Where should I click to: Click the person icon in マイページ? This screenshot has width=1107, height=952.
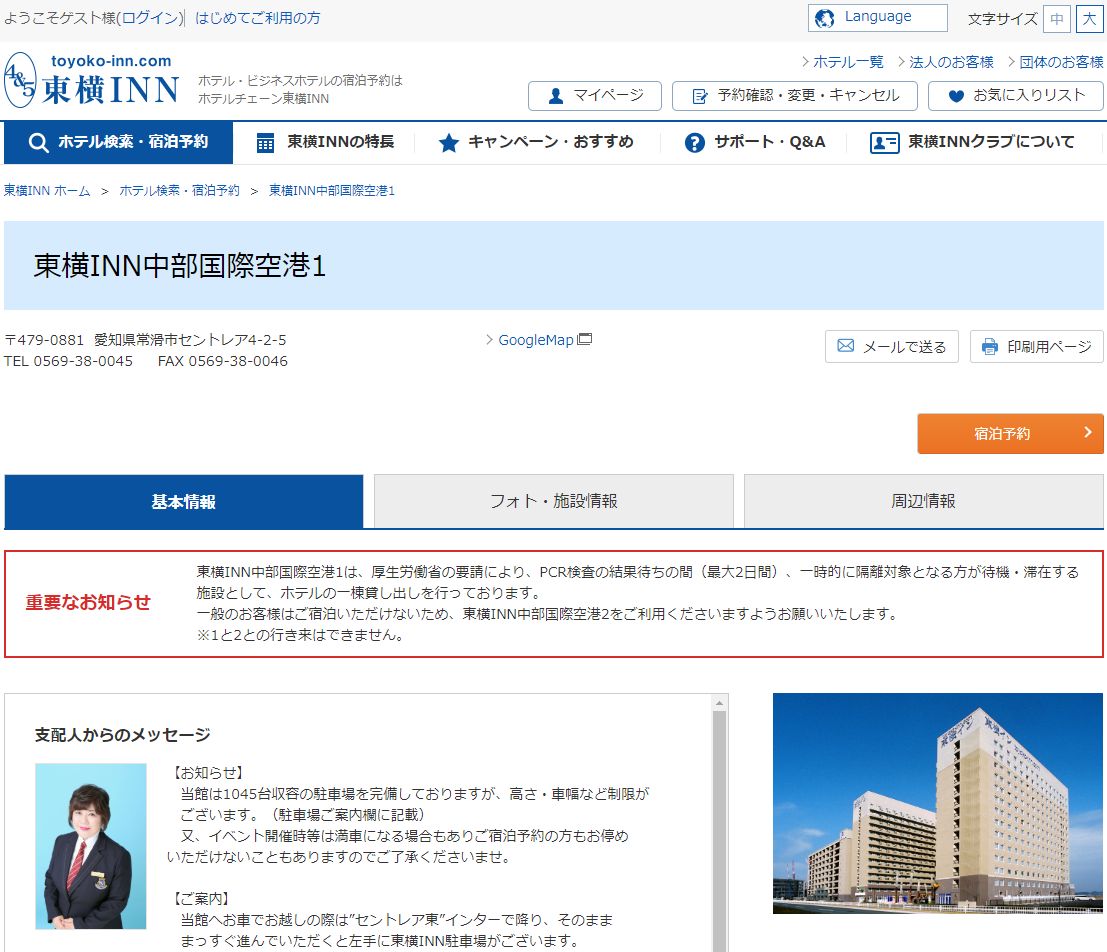point(556,96)
